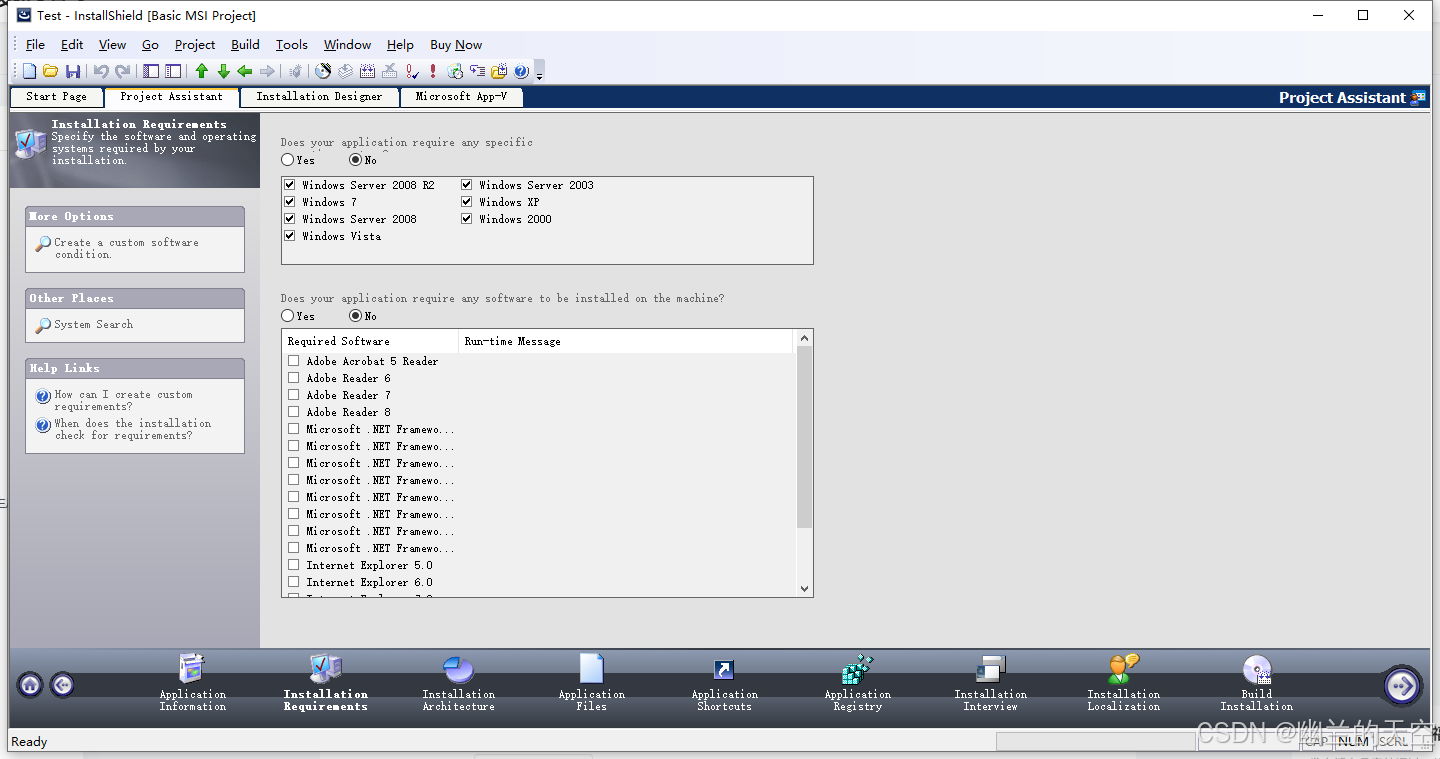
Task: Open How can I create custom requirements help
Action: [123, 401]
